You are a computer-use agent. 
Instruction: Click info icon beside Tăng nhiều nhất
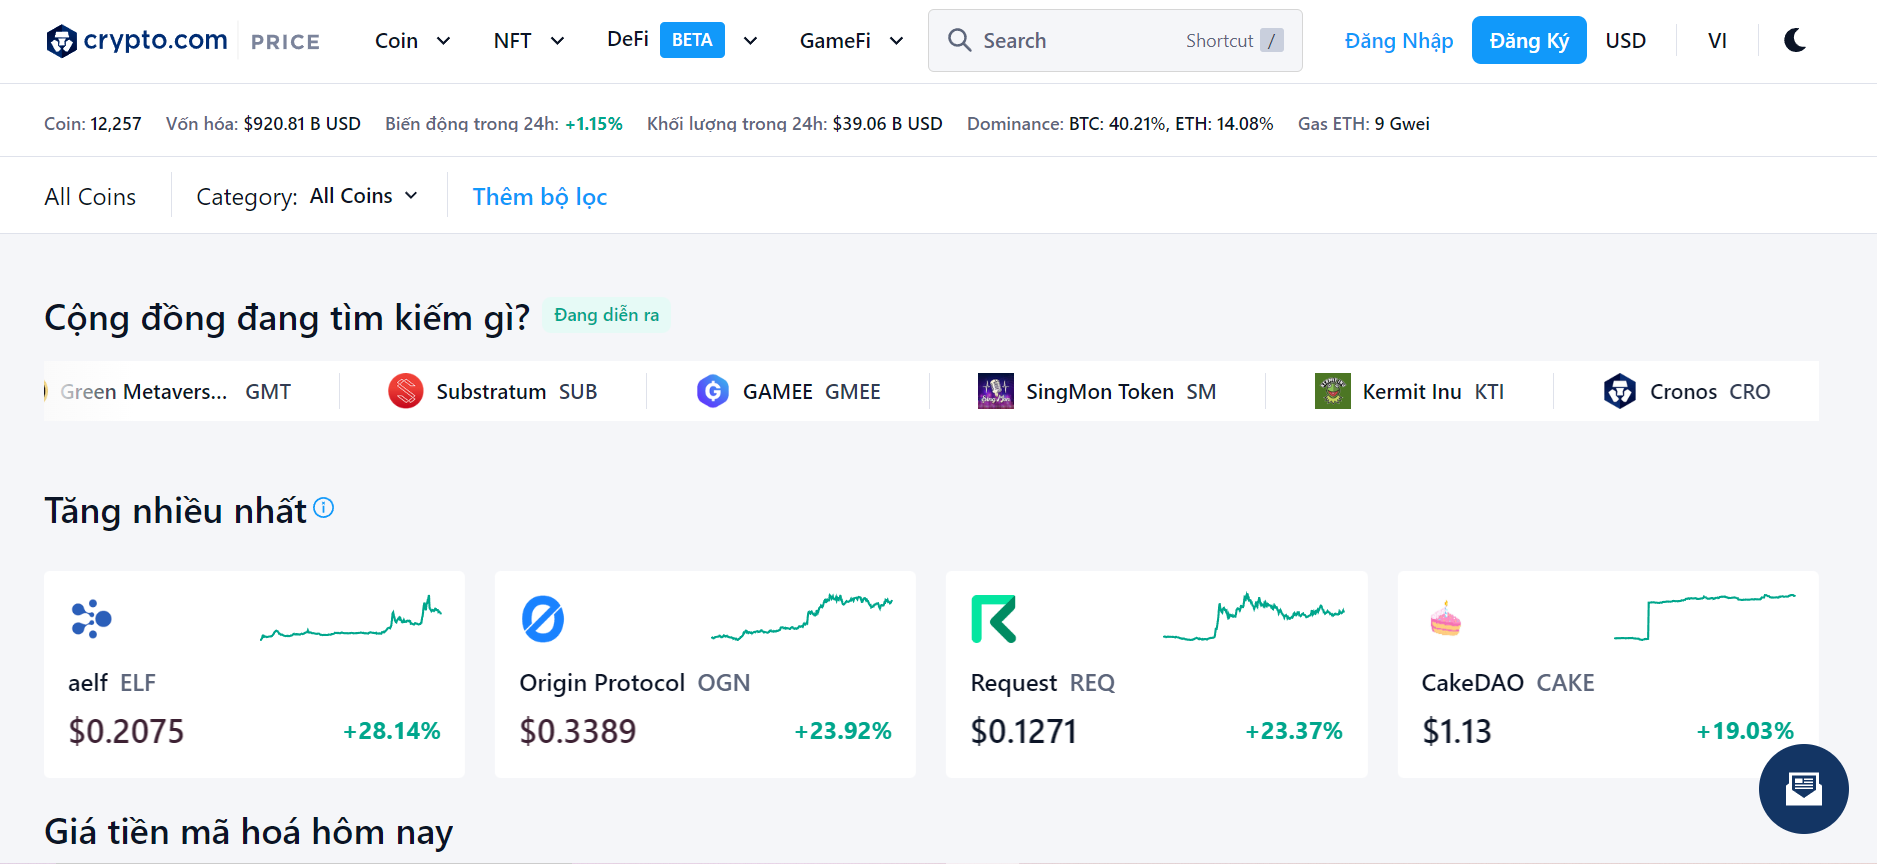(323, 508)
